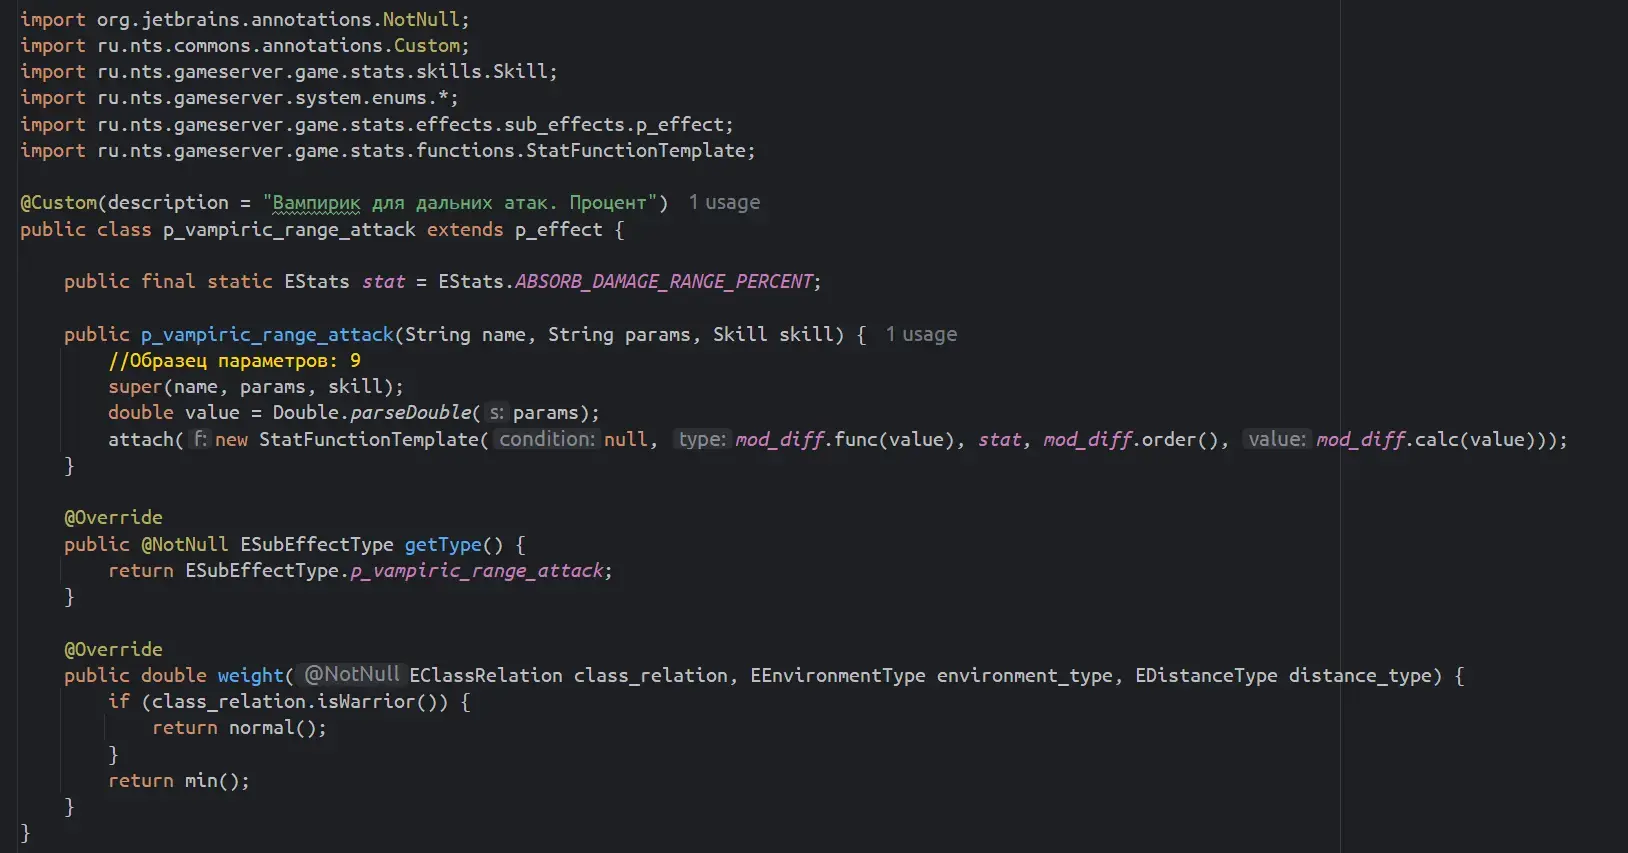Image resolution: width=1628 pixels, height=853 pixels.
Task: Click the 'min()' call in the final return
Action: pos(212,781)
